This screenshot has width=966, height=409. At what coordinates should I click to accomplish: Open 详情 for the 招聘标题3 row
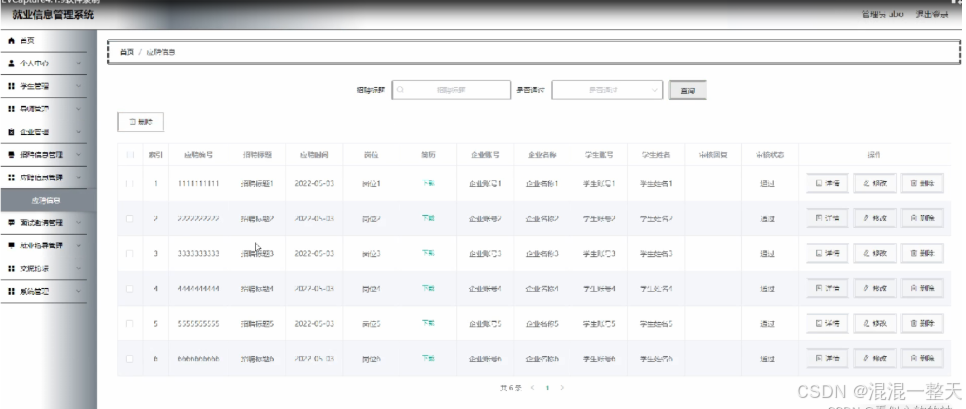point(827,253)
